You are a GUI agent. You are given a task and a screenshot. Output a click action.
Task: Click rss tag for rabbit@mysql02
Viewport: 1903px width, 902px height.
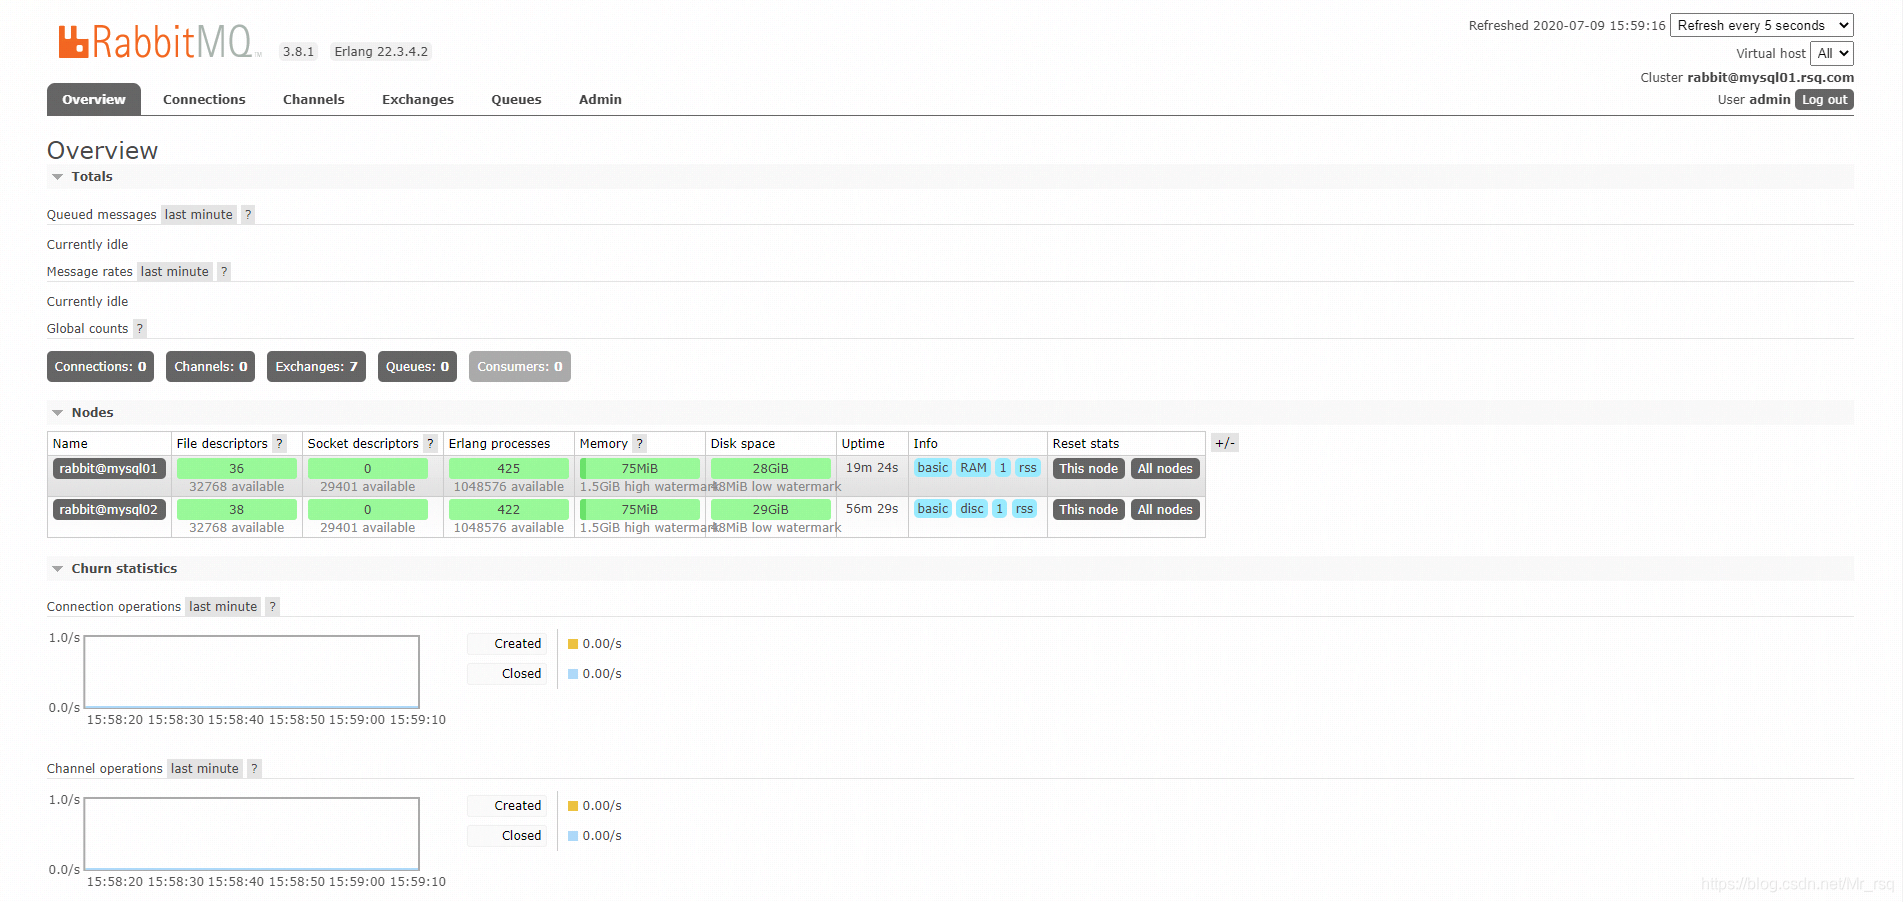pyautogui.click(x=1024, y=508)
